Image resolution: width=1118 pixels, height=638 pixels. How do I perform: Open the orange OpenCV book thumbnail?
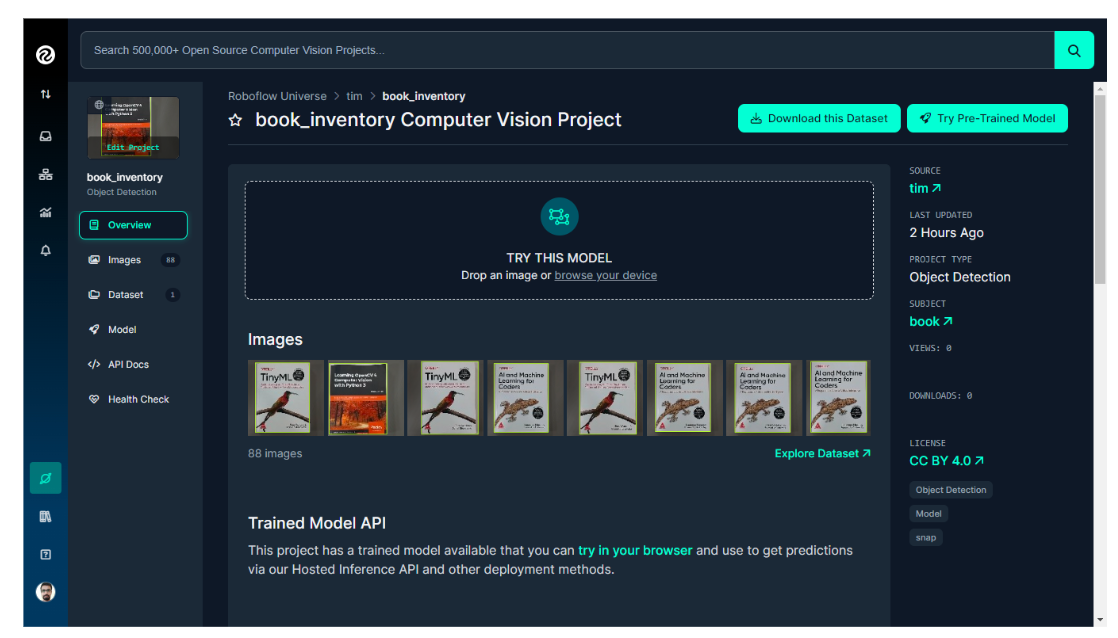click(366, 398)
